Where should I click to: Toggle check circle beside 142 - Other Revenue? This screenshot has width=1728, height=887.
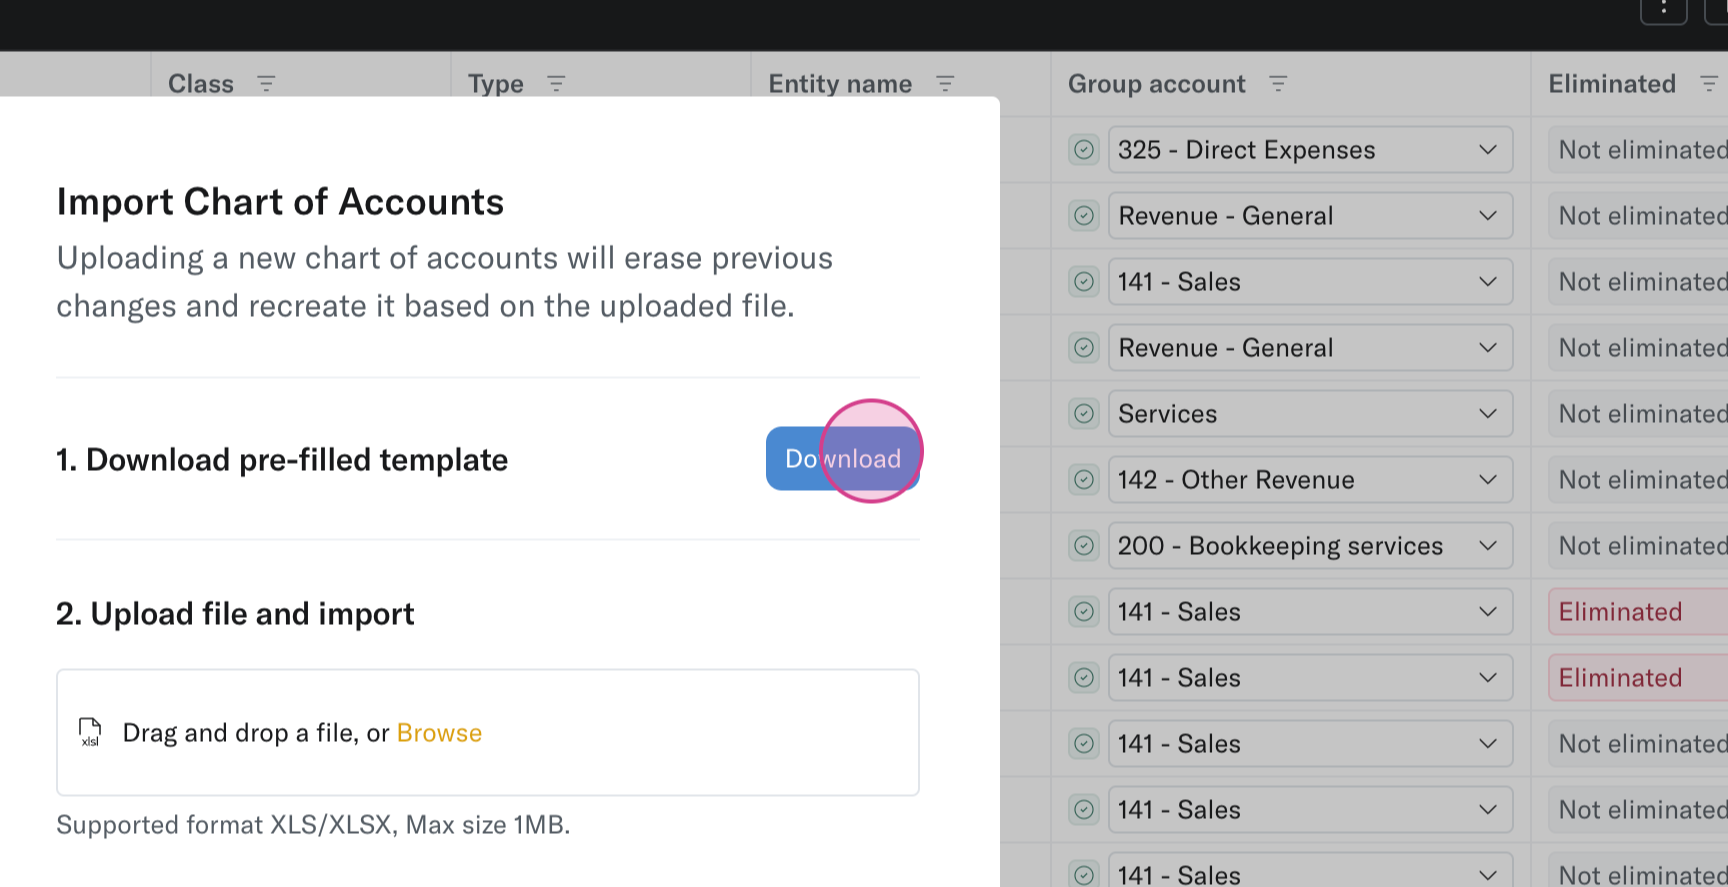pyautogui.click(x=1083, y=480)
